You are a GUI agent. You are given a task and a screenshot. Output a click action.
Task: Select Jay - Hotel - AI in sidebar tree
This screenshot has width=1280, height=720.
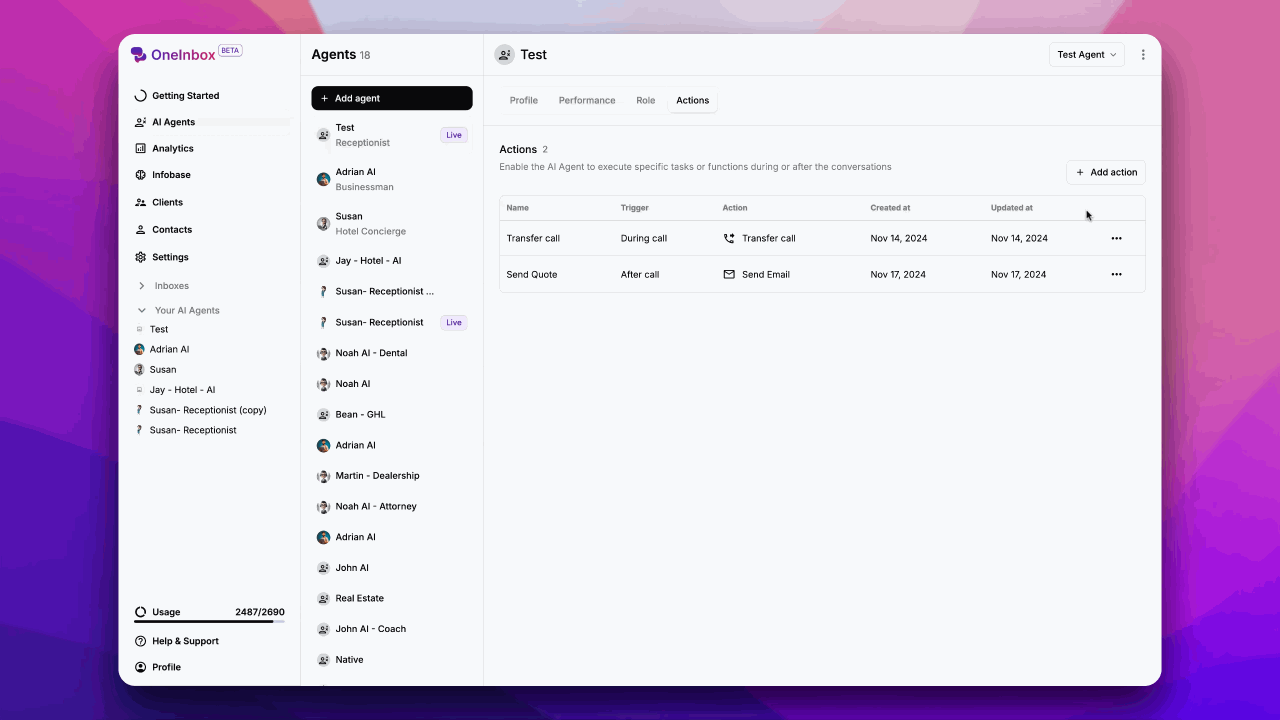[182, 390]
